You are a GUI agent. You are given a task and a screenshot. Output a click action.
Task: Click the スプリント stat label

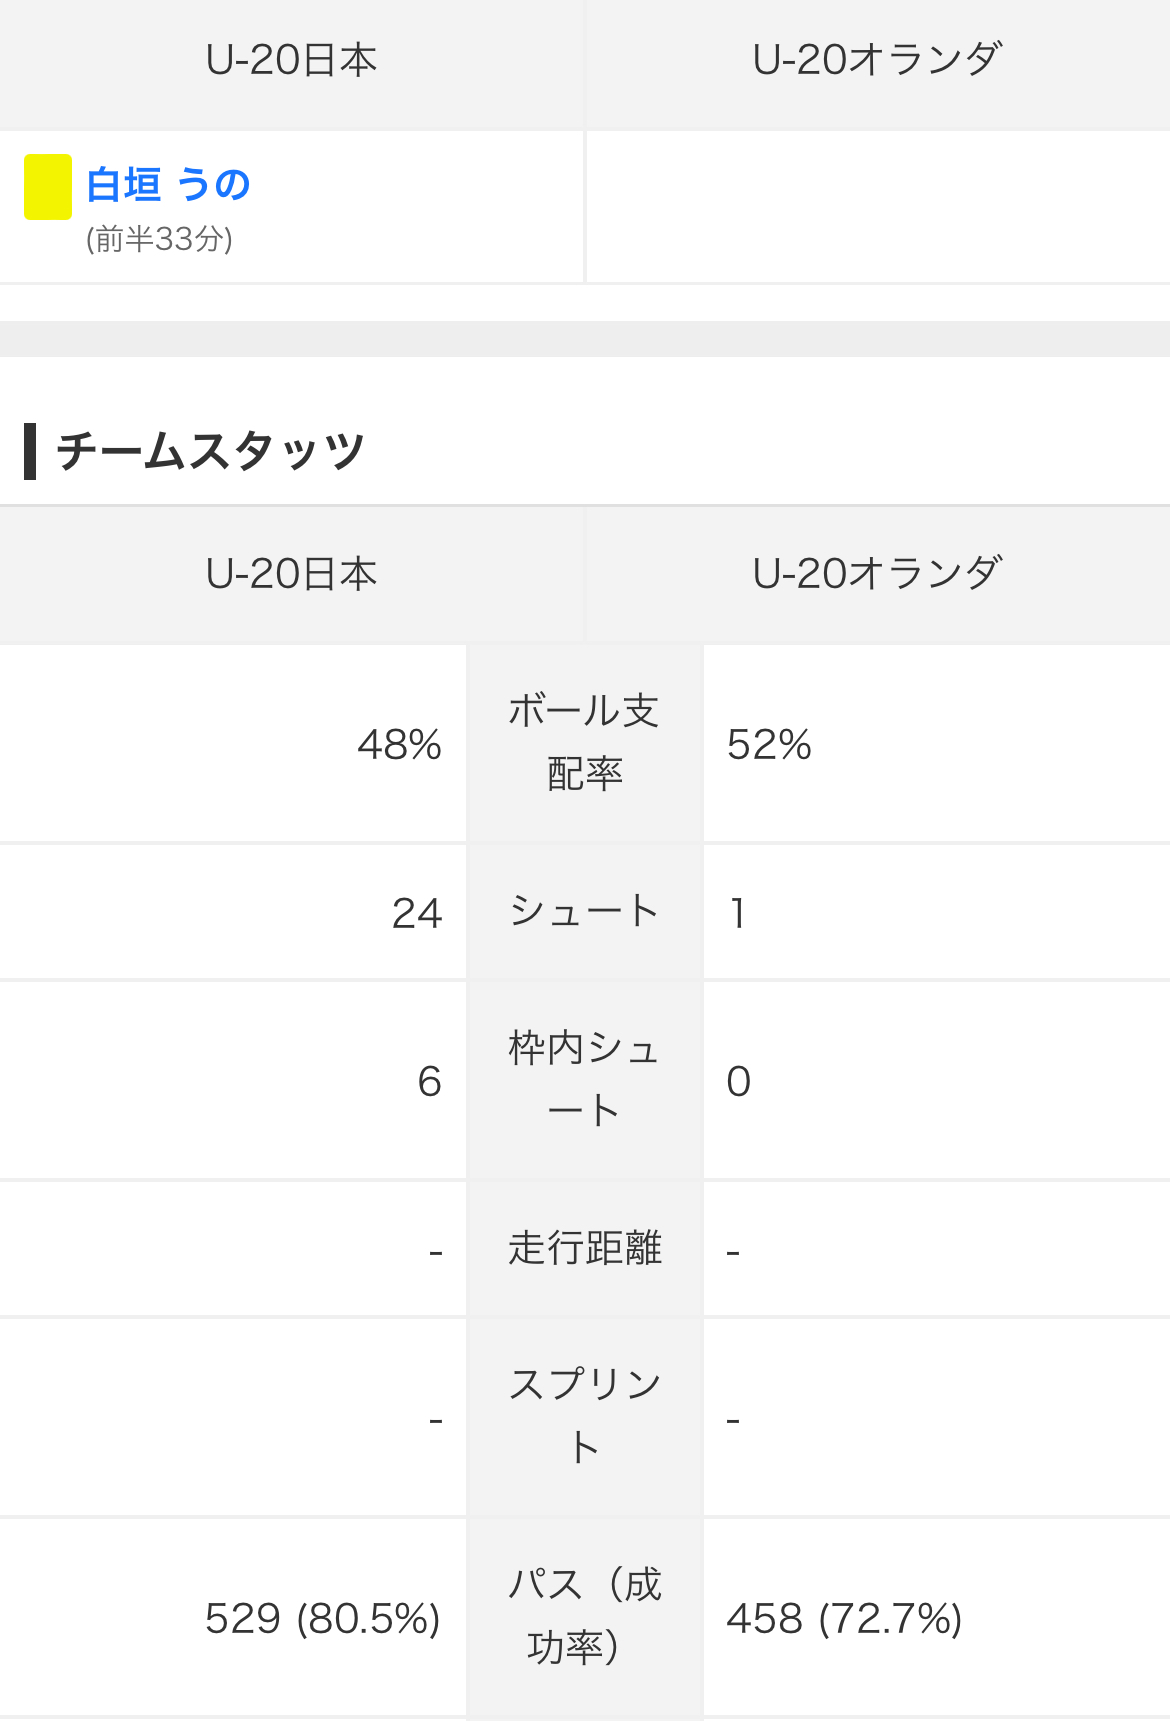[x=584, y=1416]
